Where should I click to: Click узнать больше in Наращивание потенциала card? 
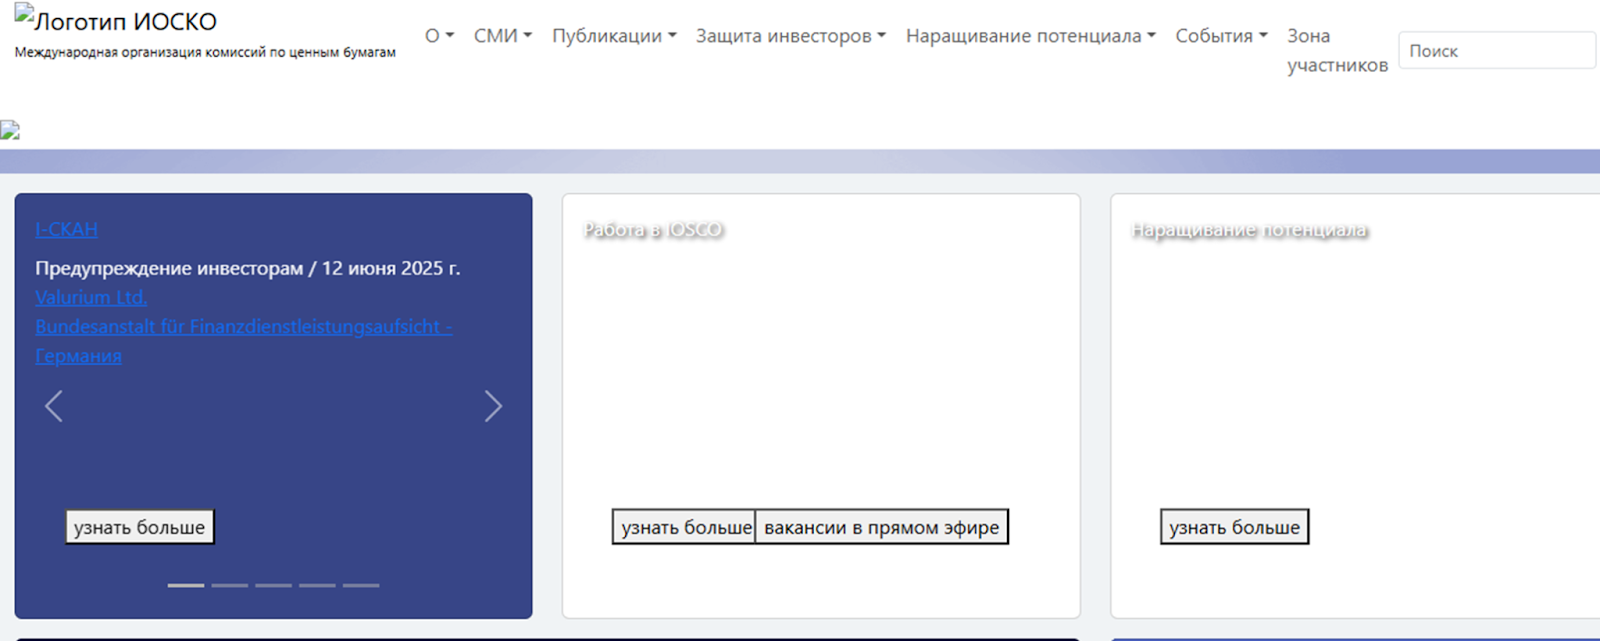point(1234,527)
